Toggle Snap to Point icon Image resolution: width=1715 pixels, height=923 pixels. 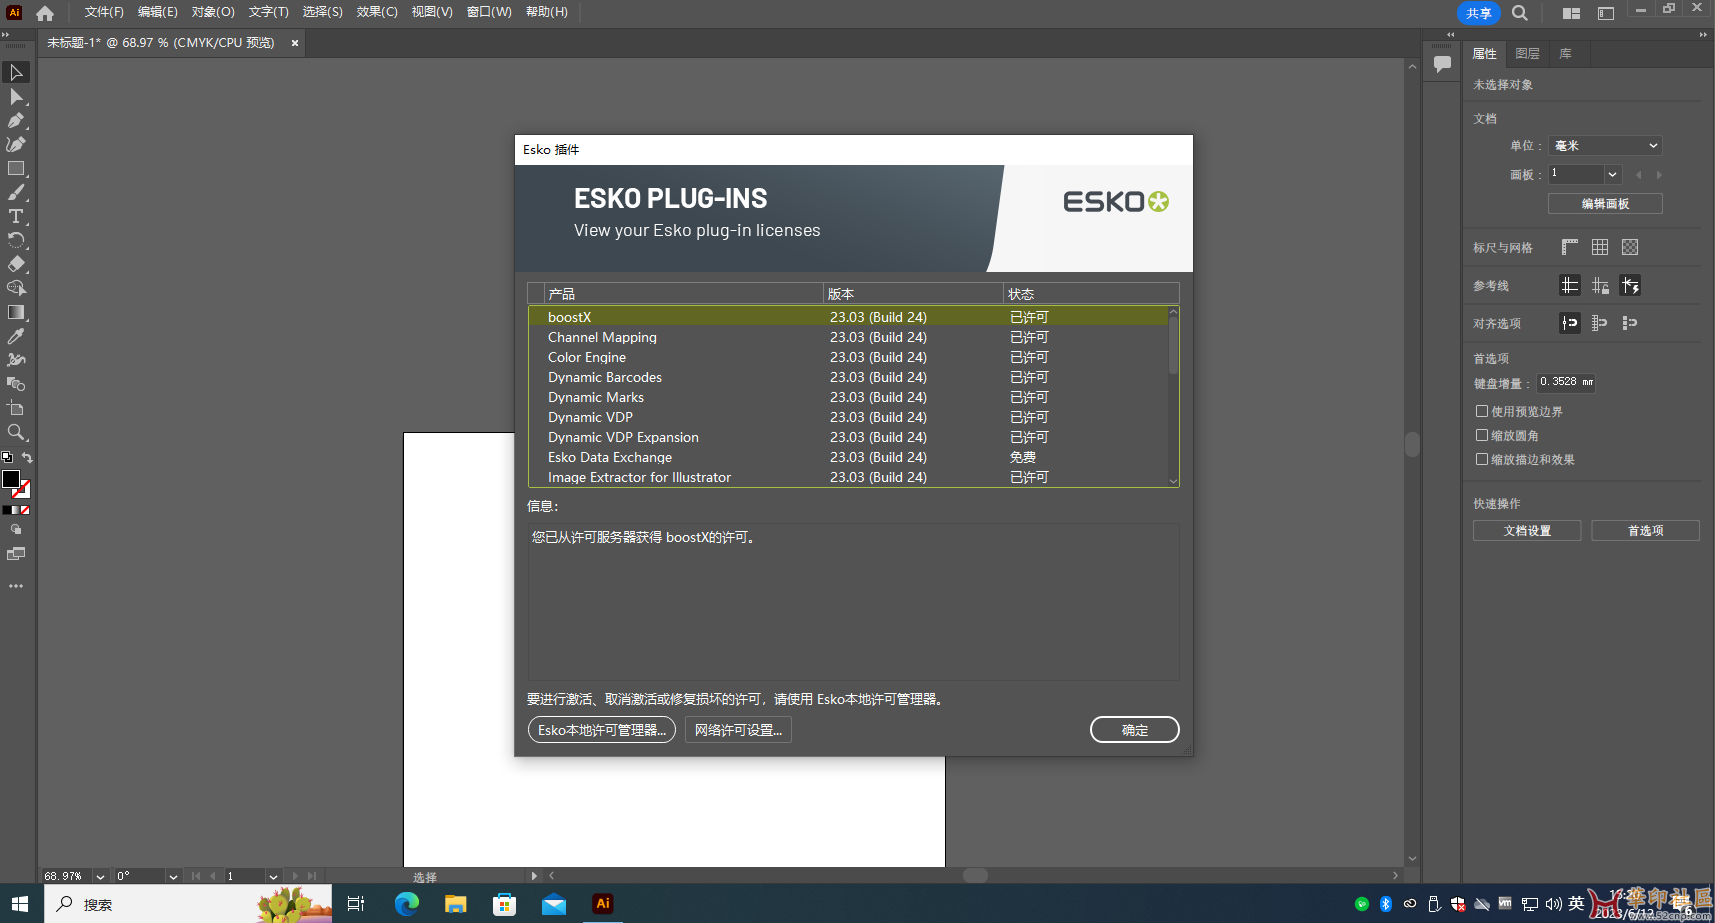(x=1570, y=323)
